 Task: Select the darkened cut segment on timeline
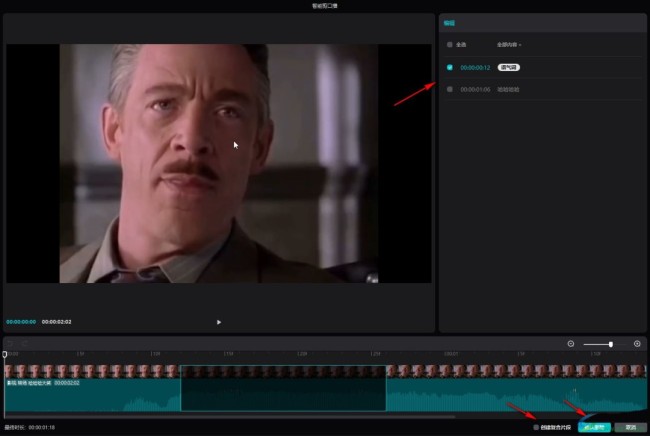[x=283, y=388]
